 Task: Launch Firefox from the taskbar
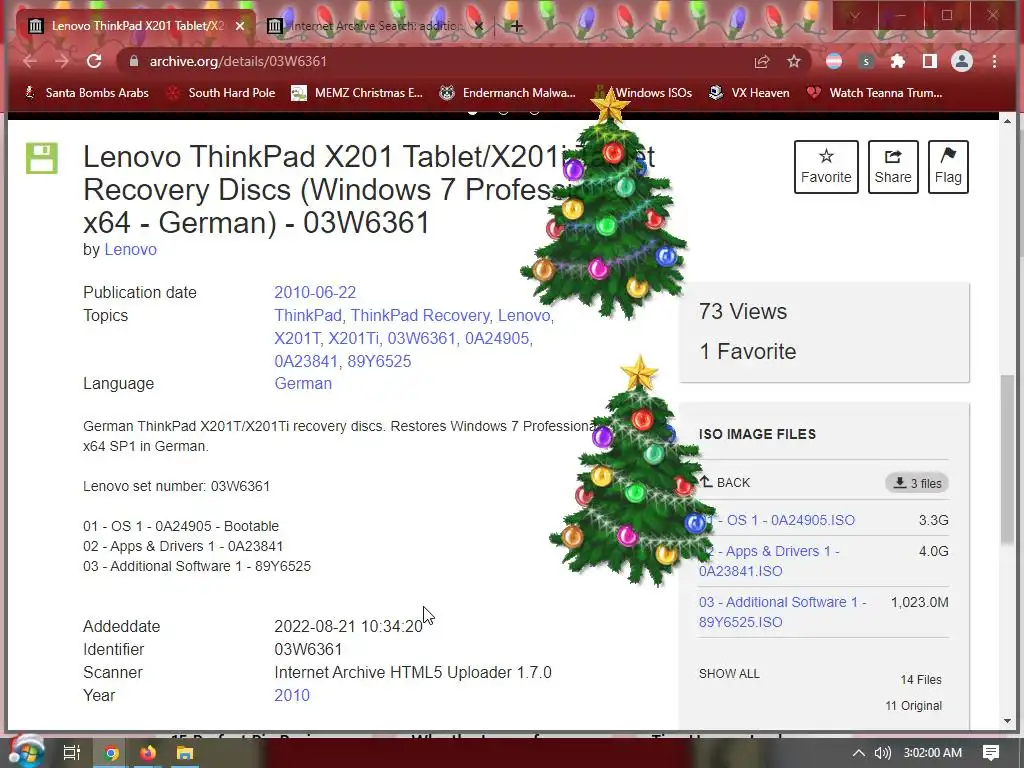tap(148, 753)
